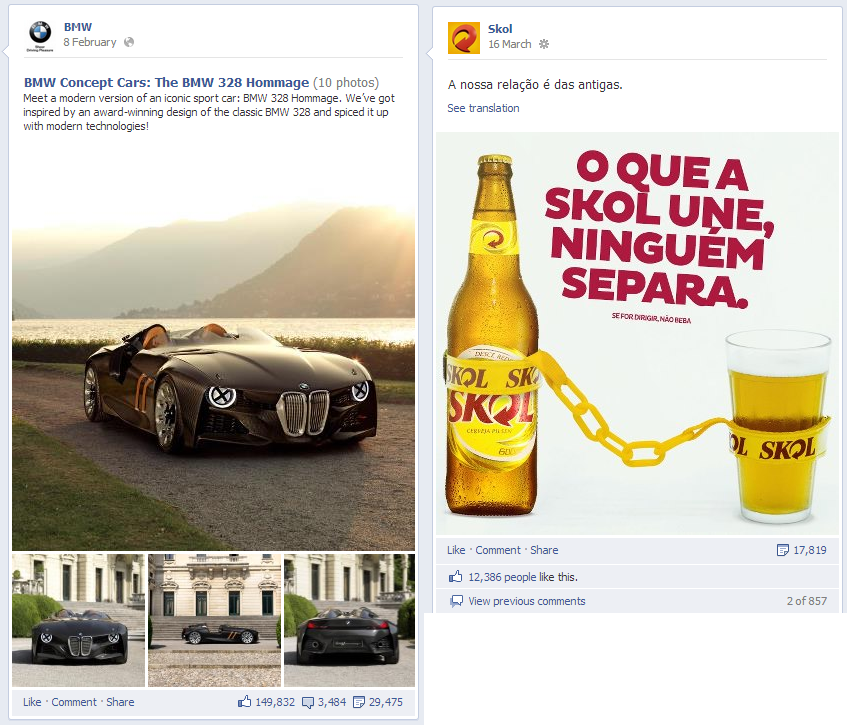Click the Skol page name link
The image size is (847, 725).
[x=500, y=29]
